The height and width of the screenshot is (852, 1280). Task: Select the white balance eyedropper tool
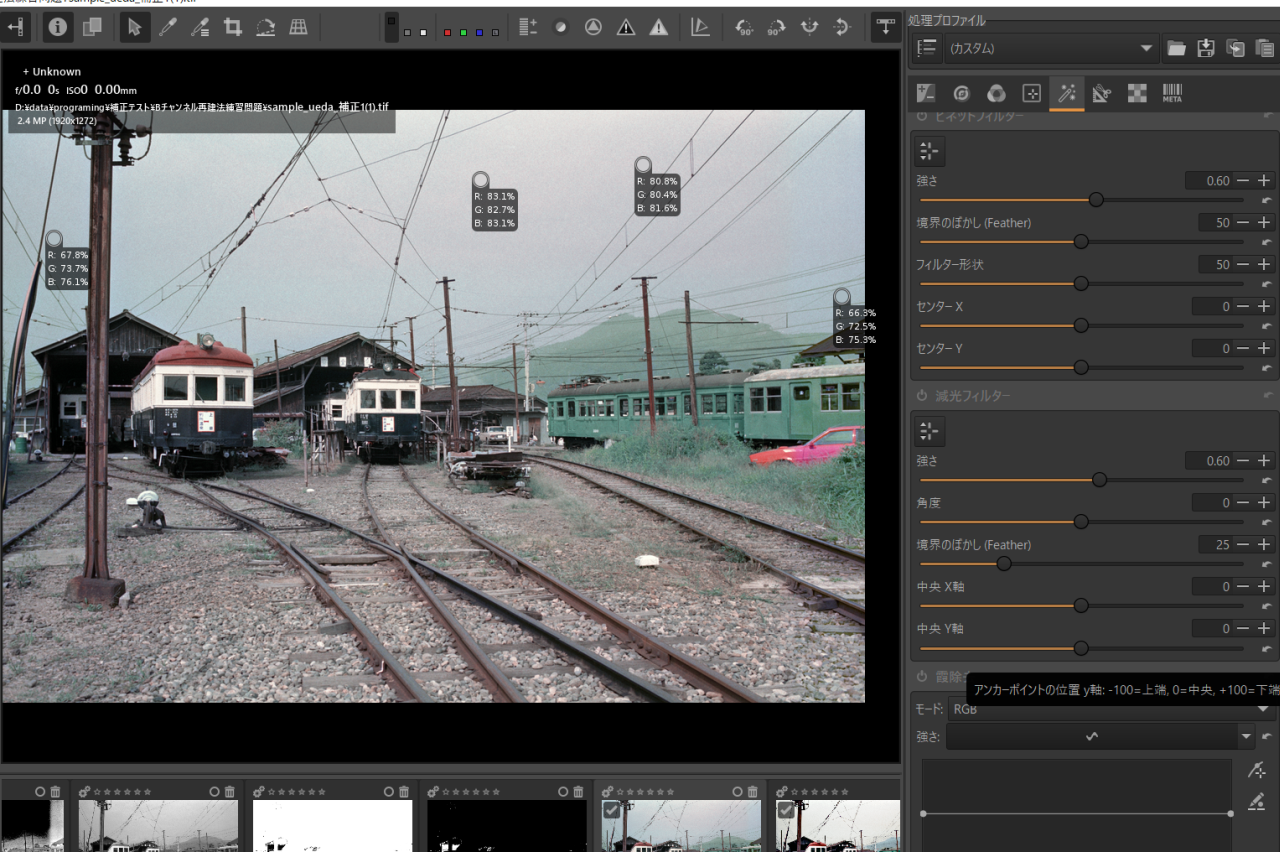point(167,28)
